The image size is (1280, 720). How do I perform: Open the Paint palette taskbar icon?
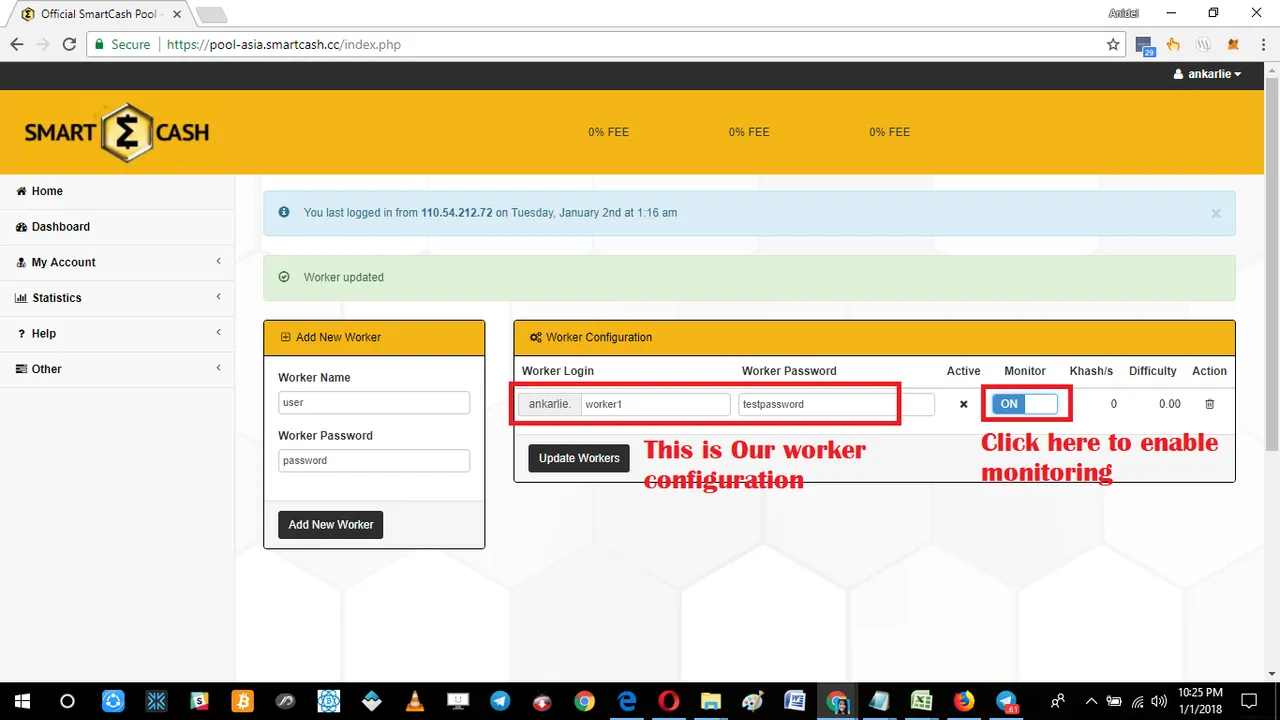click(753, 701)
